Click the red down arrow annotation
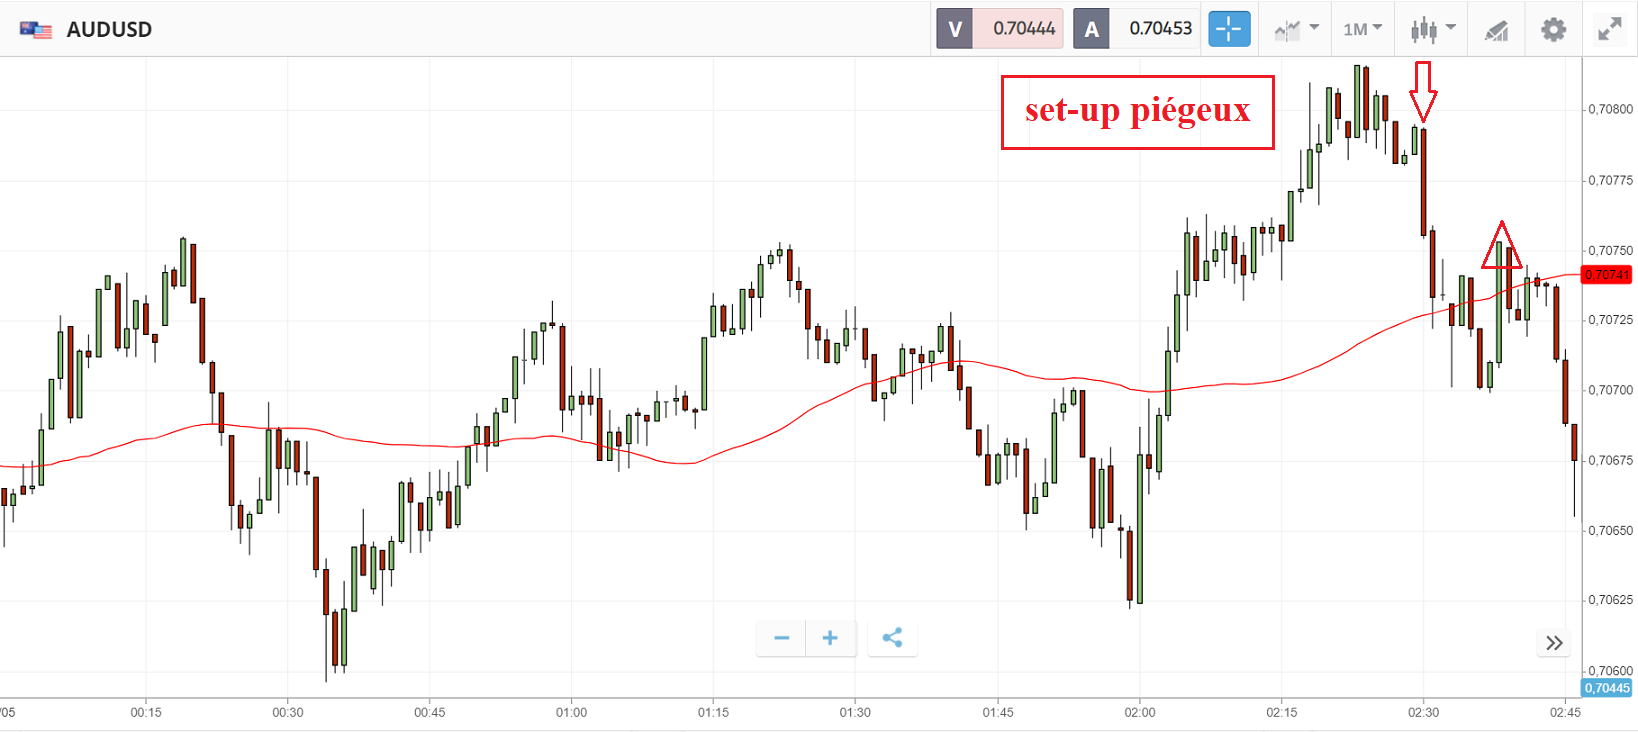Screen dimensions: 1638x732 (1423, 90)
